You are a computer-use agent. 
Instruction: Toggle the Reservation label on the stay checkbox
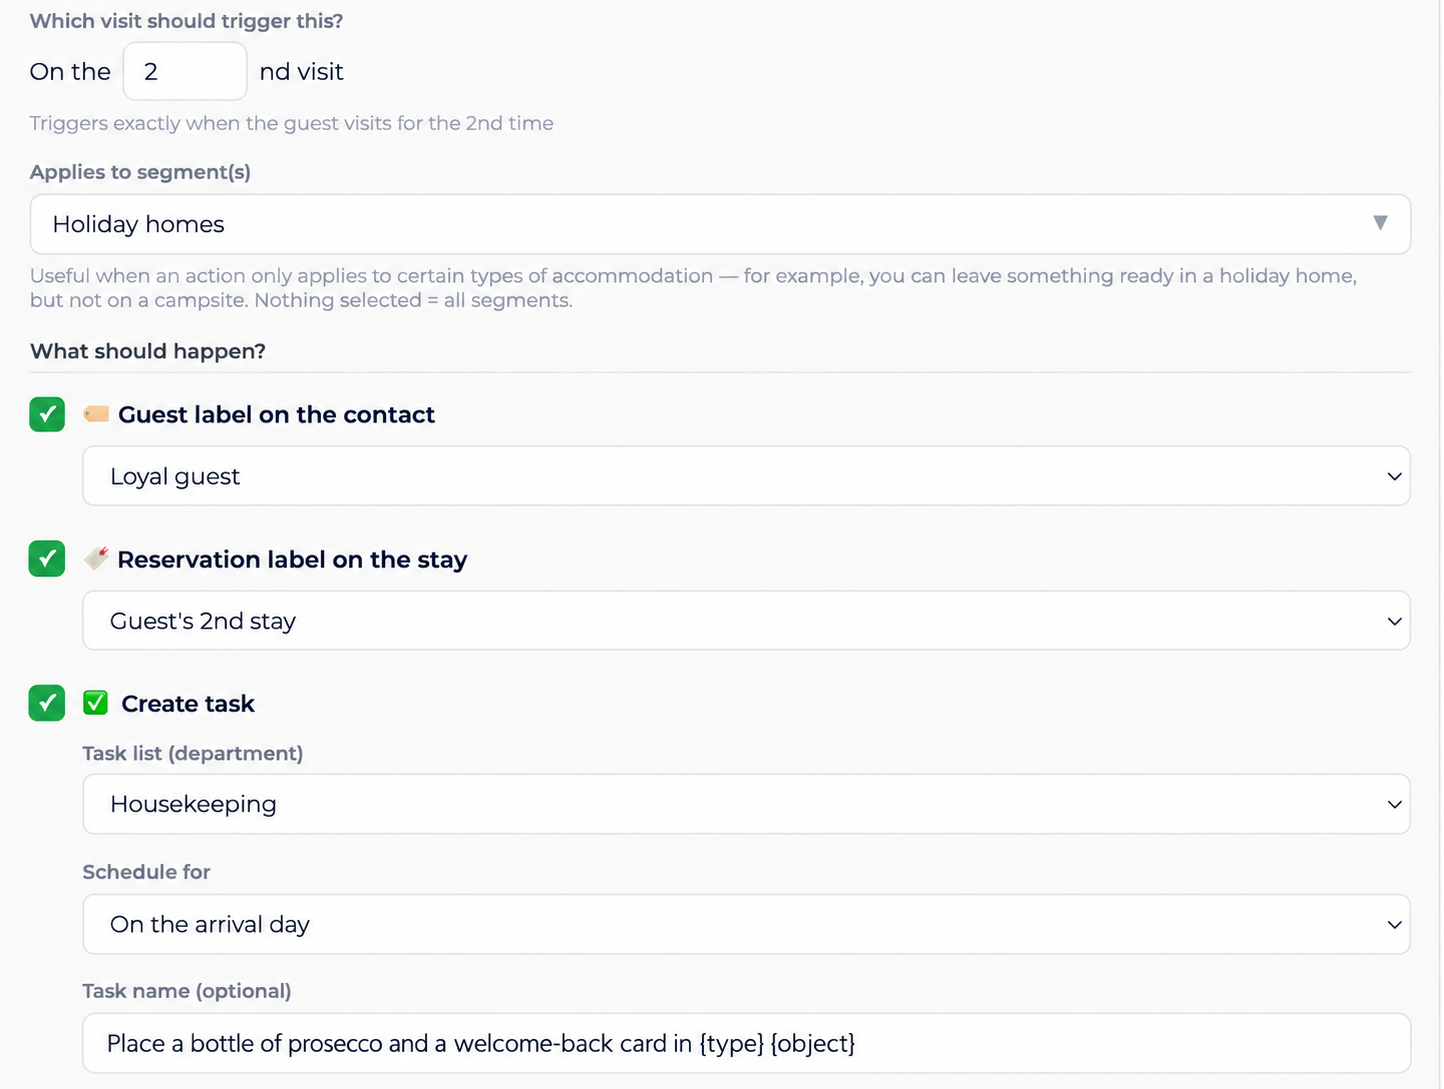(47, 558)
